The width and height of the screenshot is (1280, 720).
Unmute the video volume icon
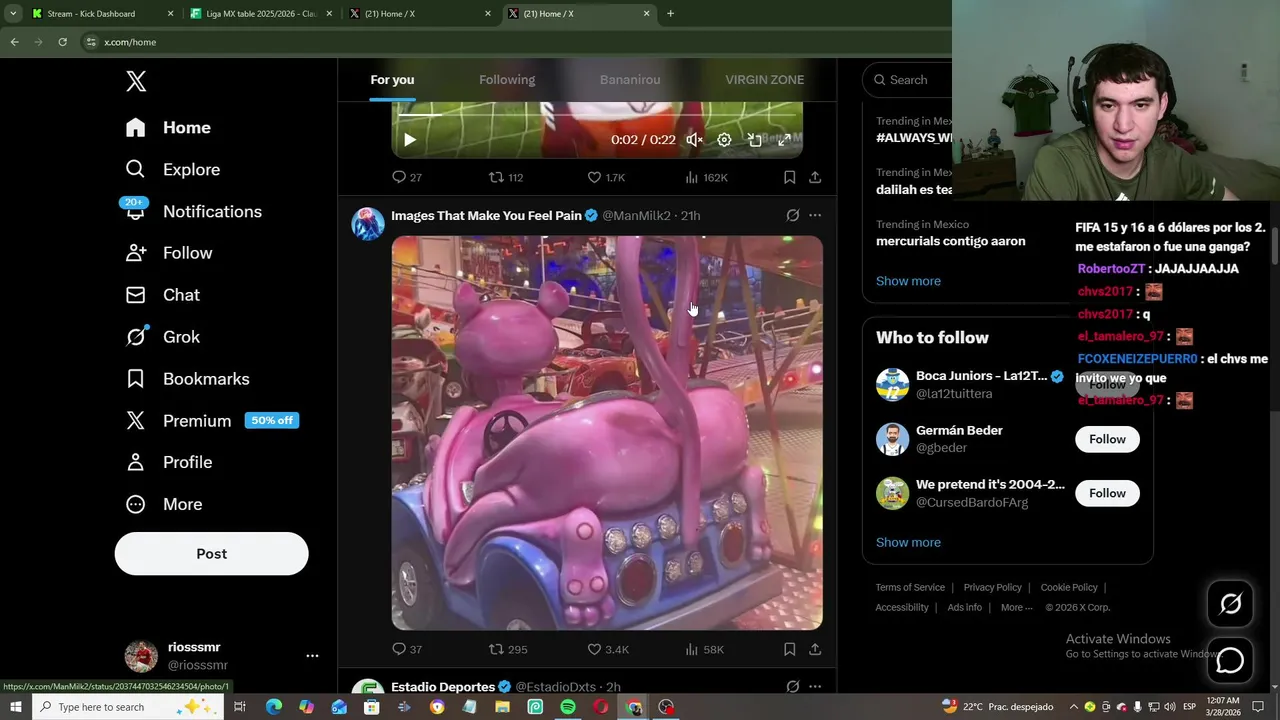tap(694, 140)
